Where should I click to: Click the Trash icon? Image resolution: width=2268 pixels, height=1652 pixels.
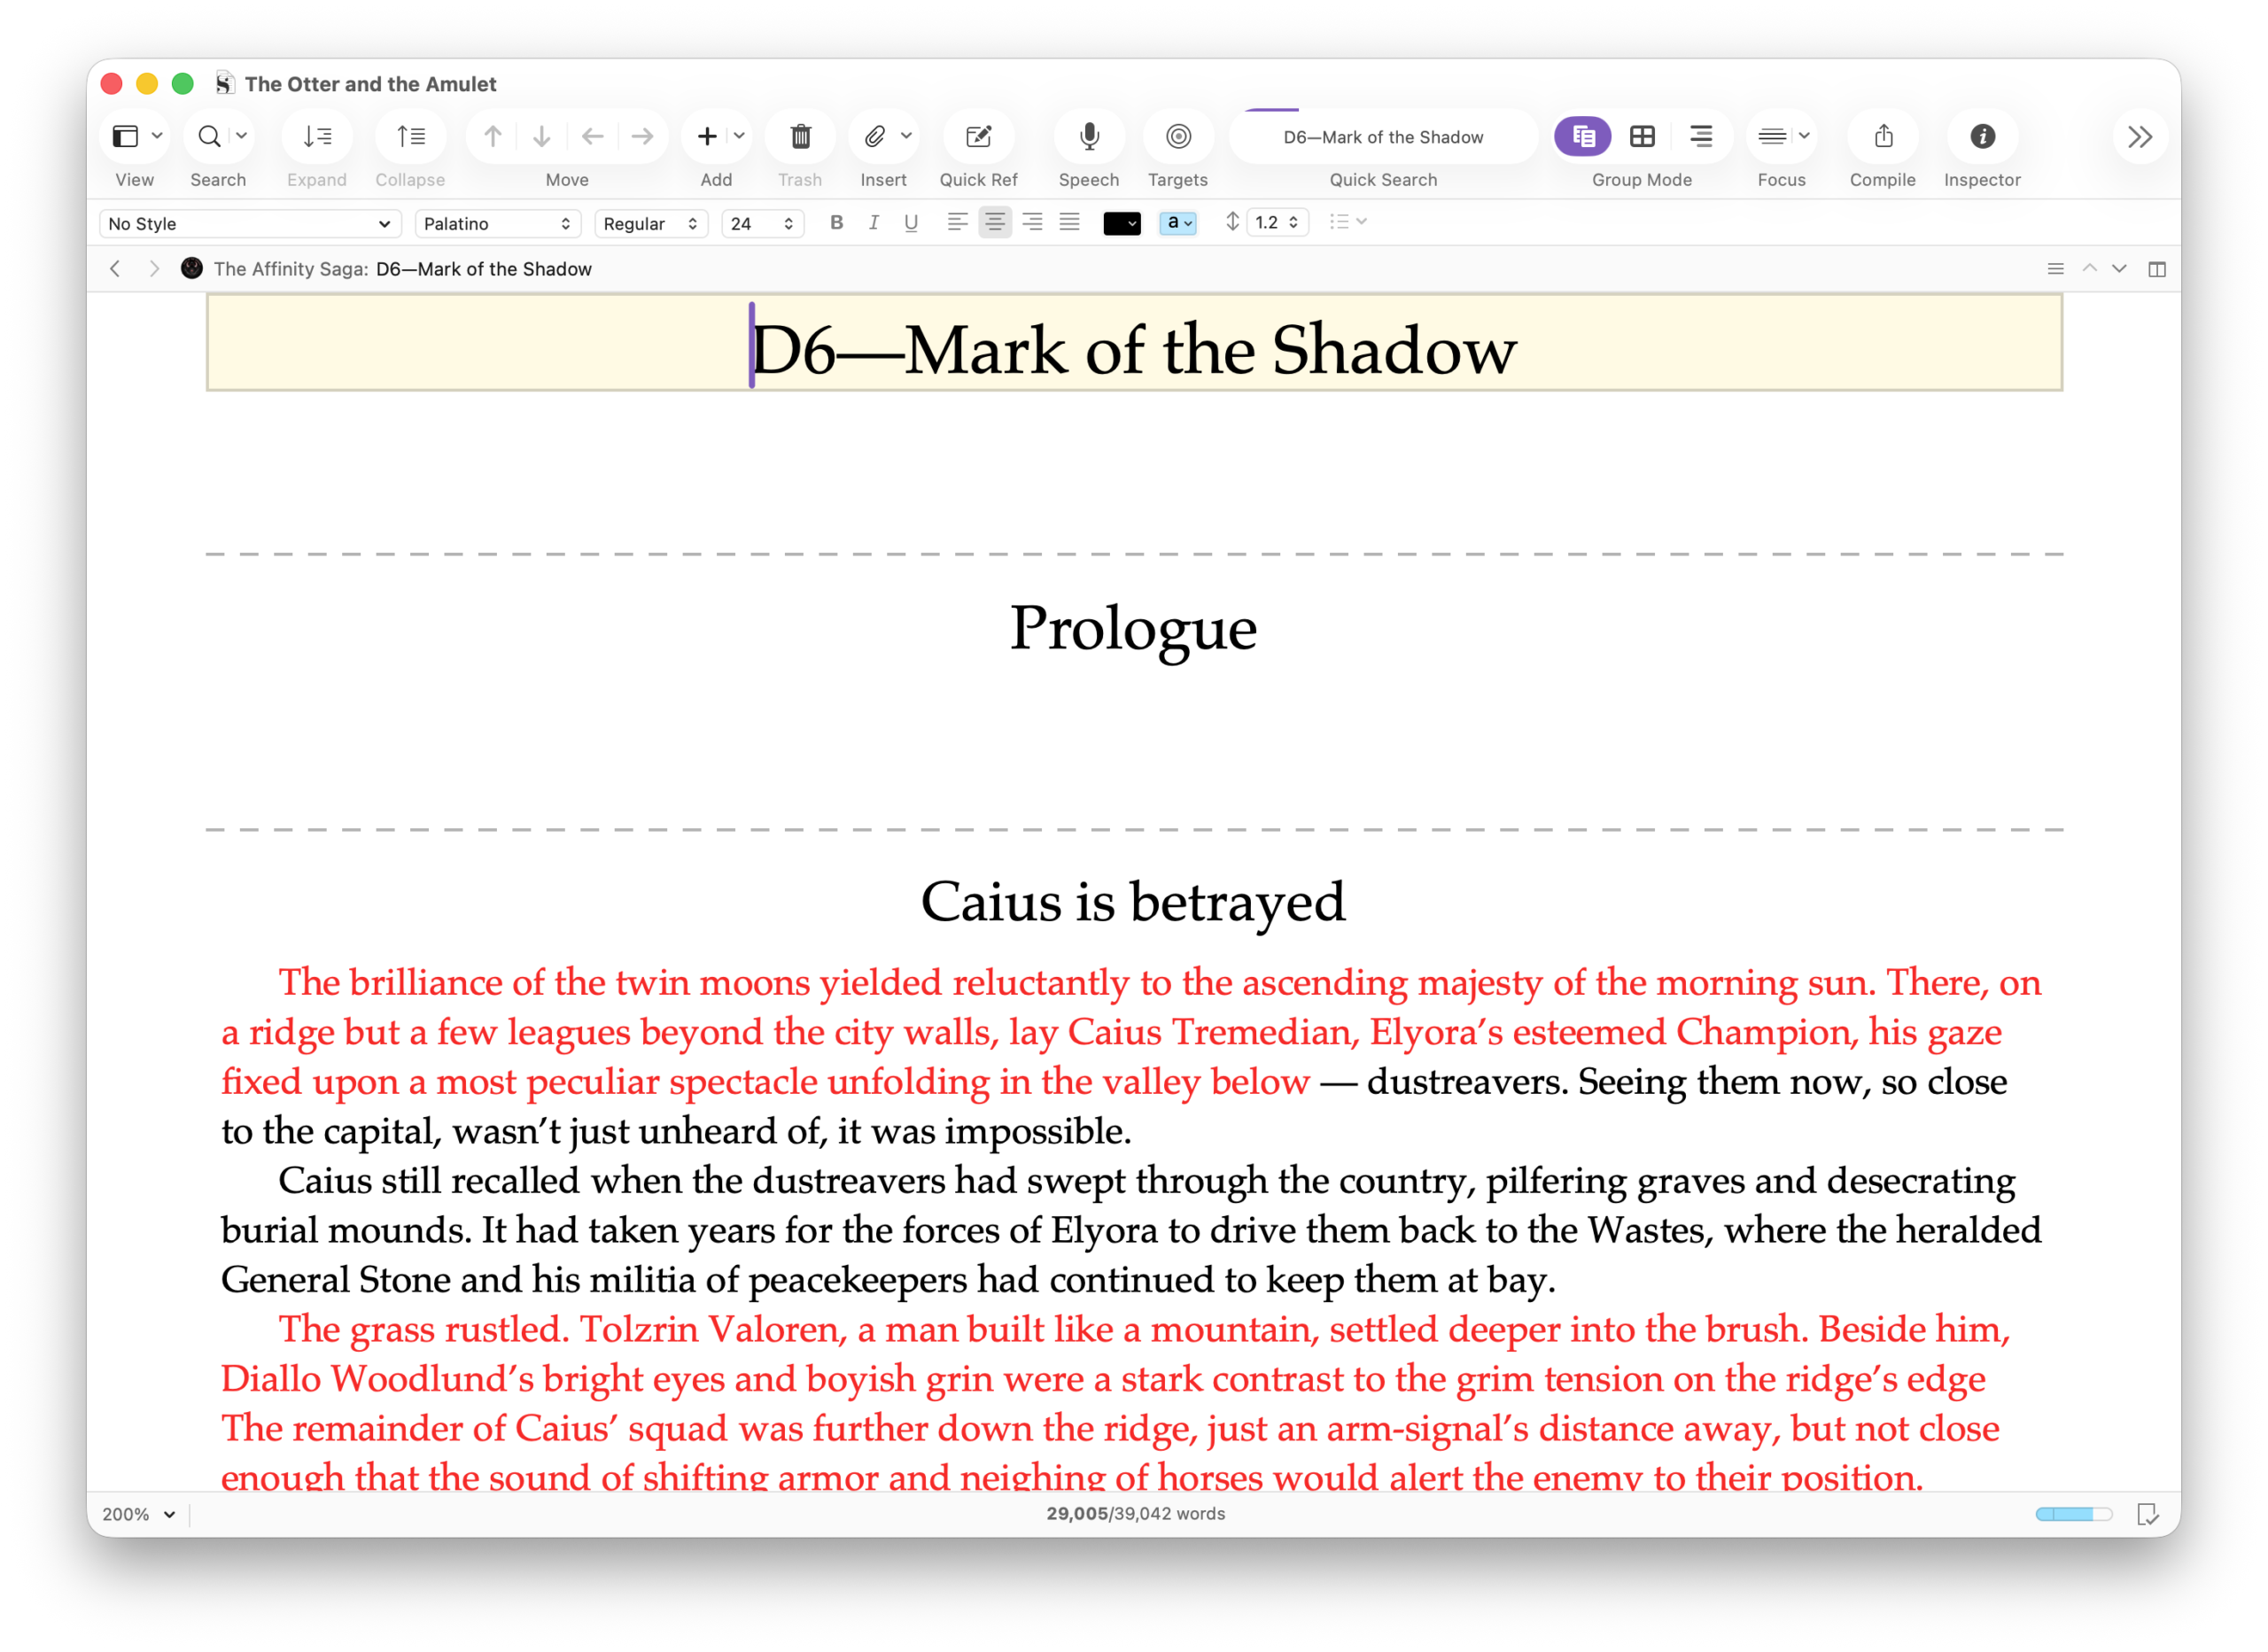tap(800, 136)
